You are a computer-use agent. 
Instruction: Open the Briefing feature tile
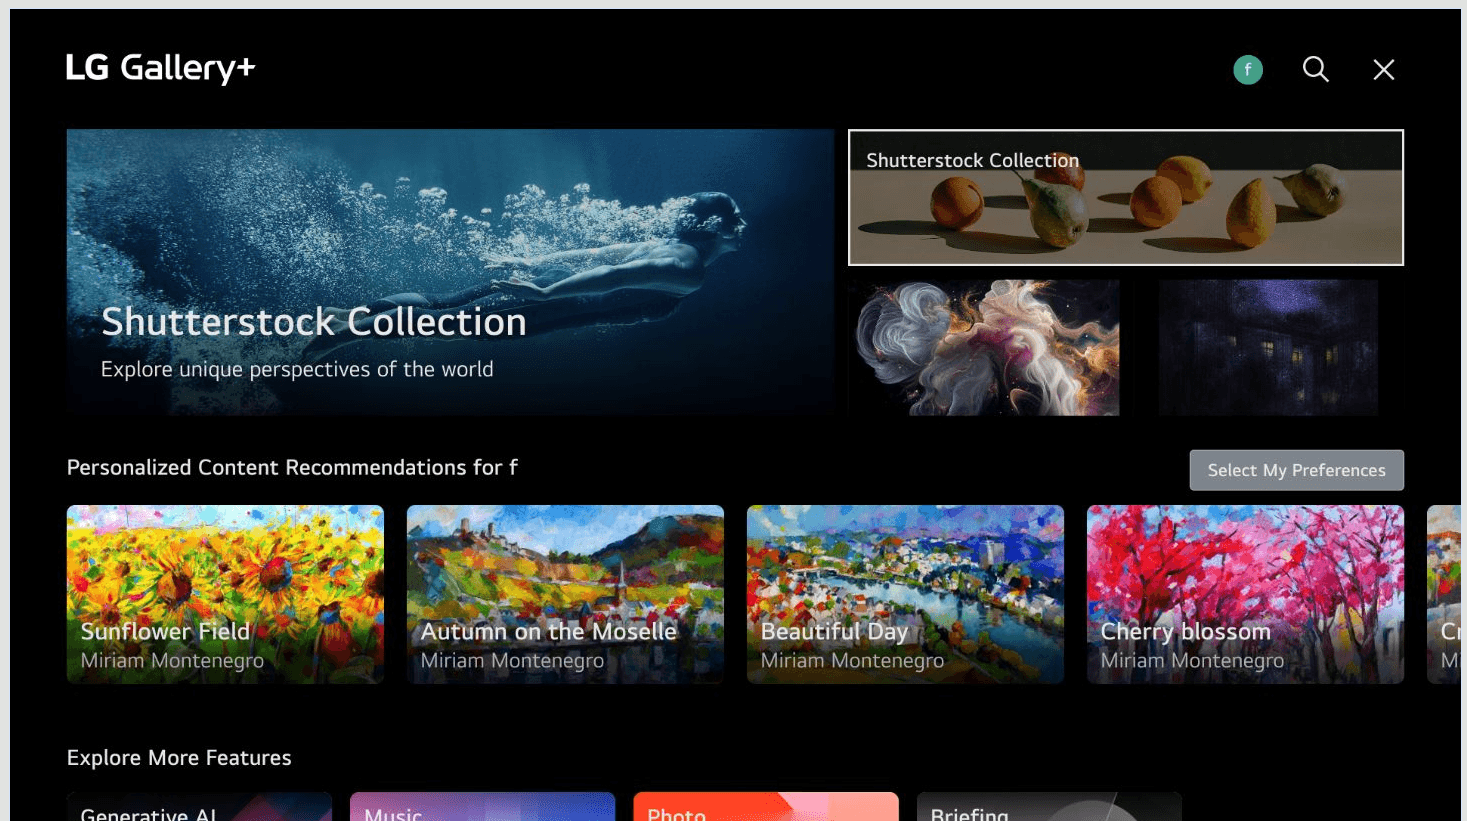tap(1048, 806)
